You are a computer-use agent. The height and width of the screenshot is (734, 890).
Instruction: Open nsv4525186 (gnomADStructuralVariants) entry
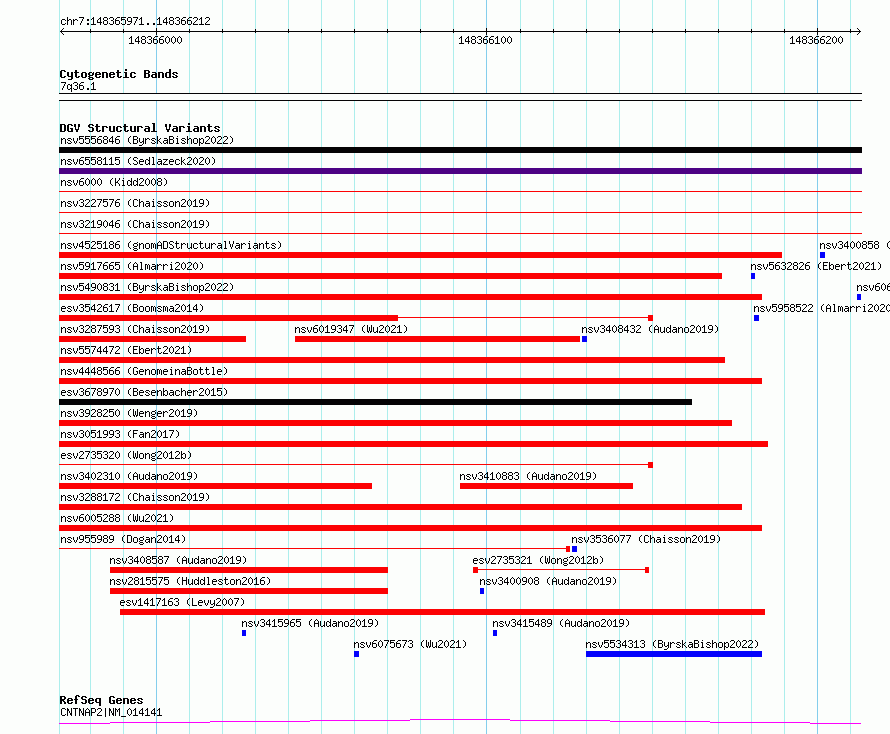(171, 245)
